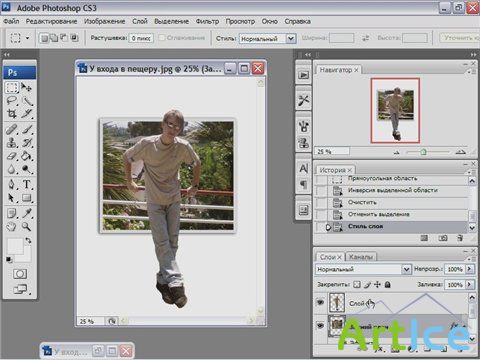Reset default foreground and background colors
The height and width of the screenshot is (360, 480).
pos(9,259)
